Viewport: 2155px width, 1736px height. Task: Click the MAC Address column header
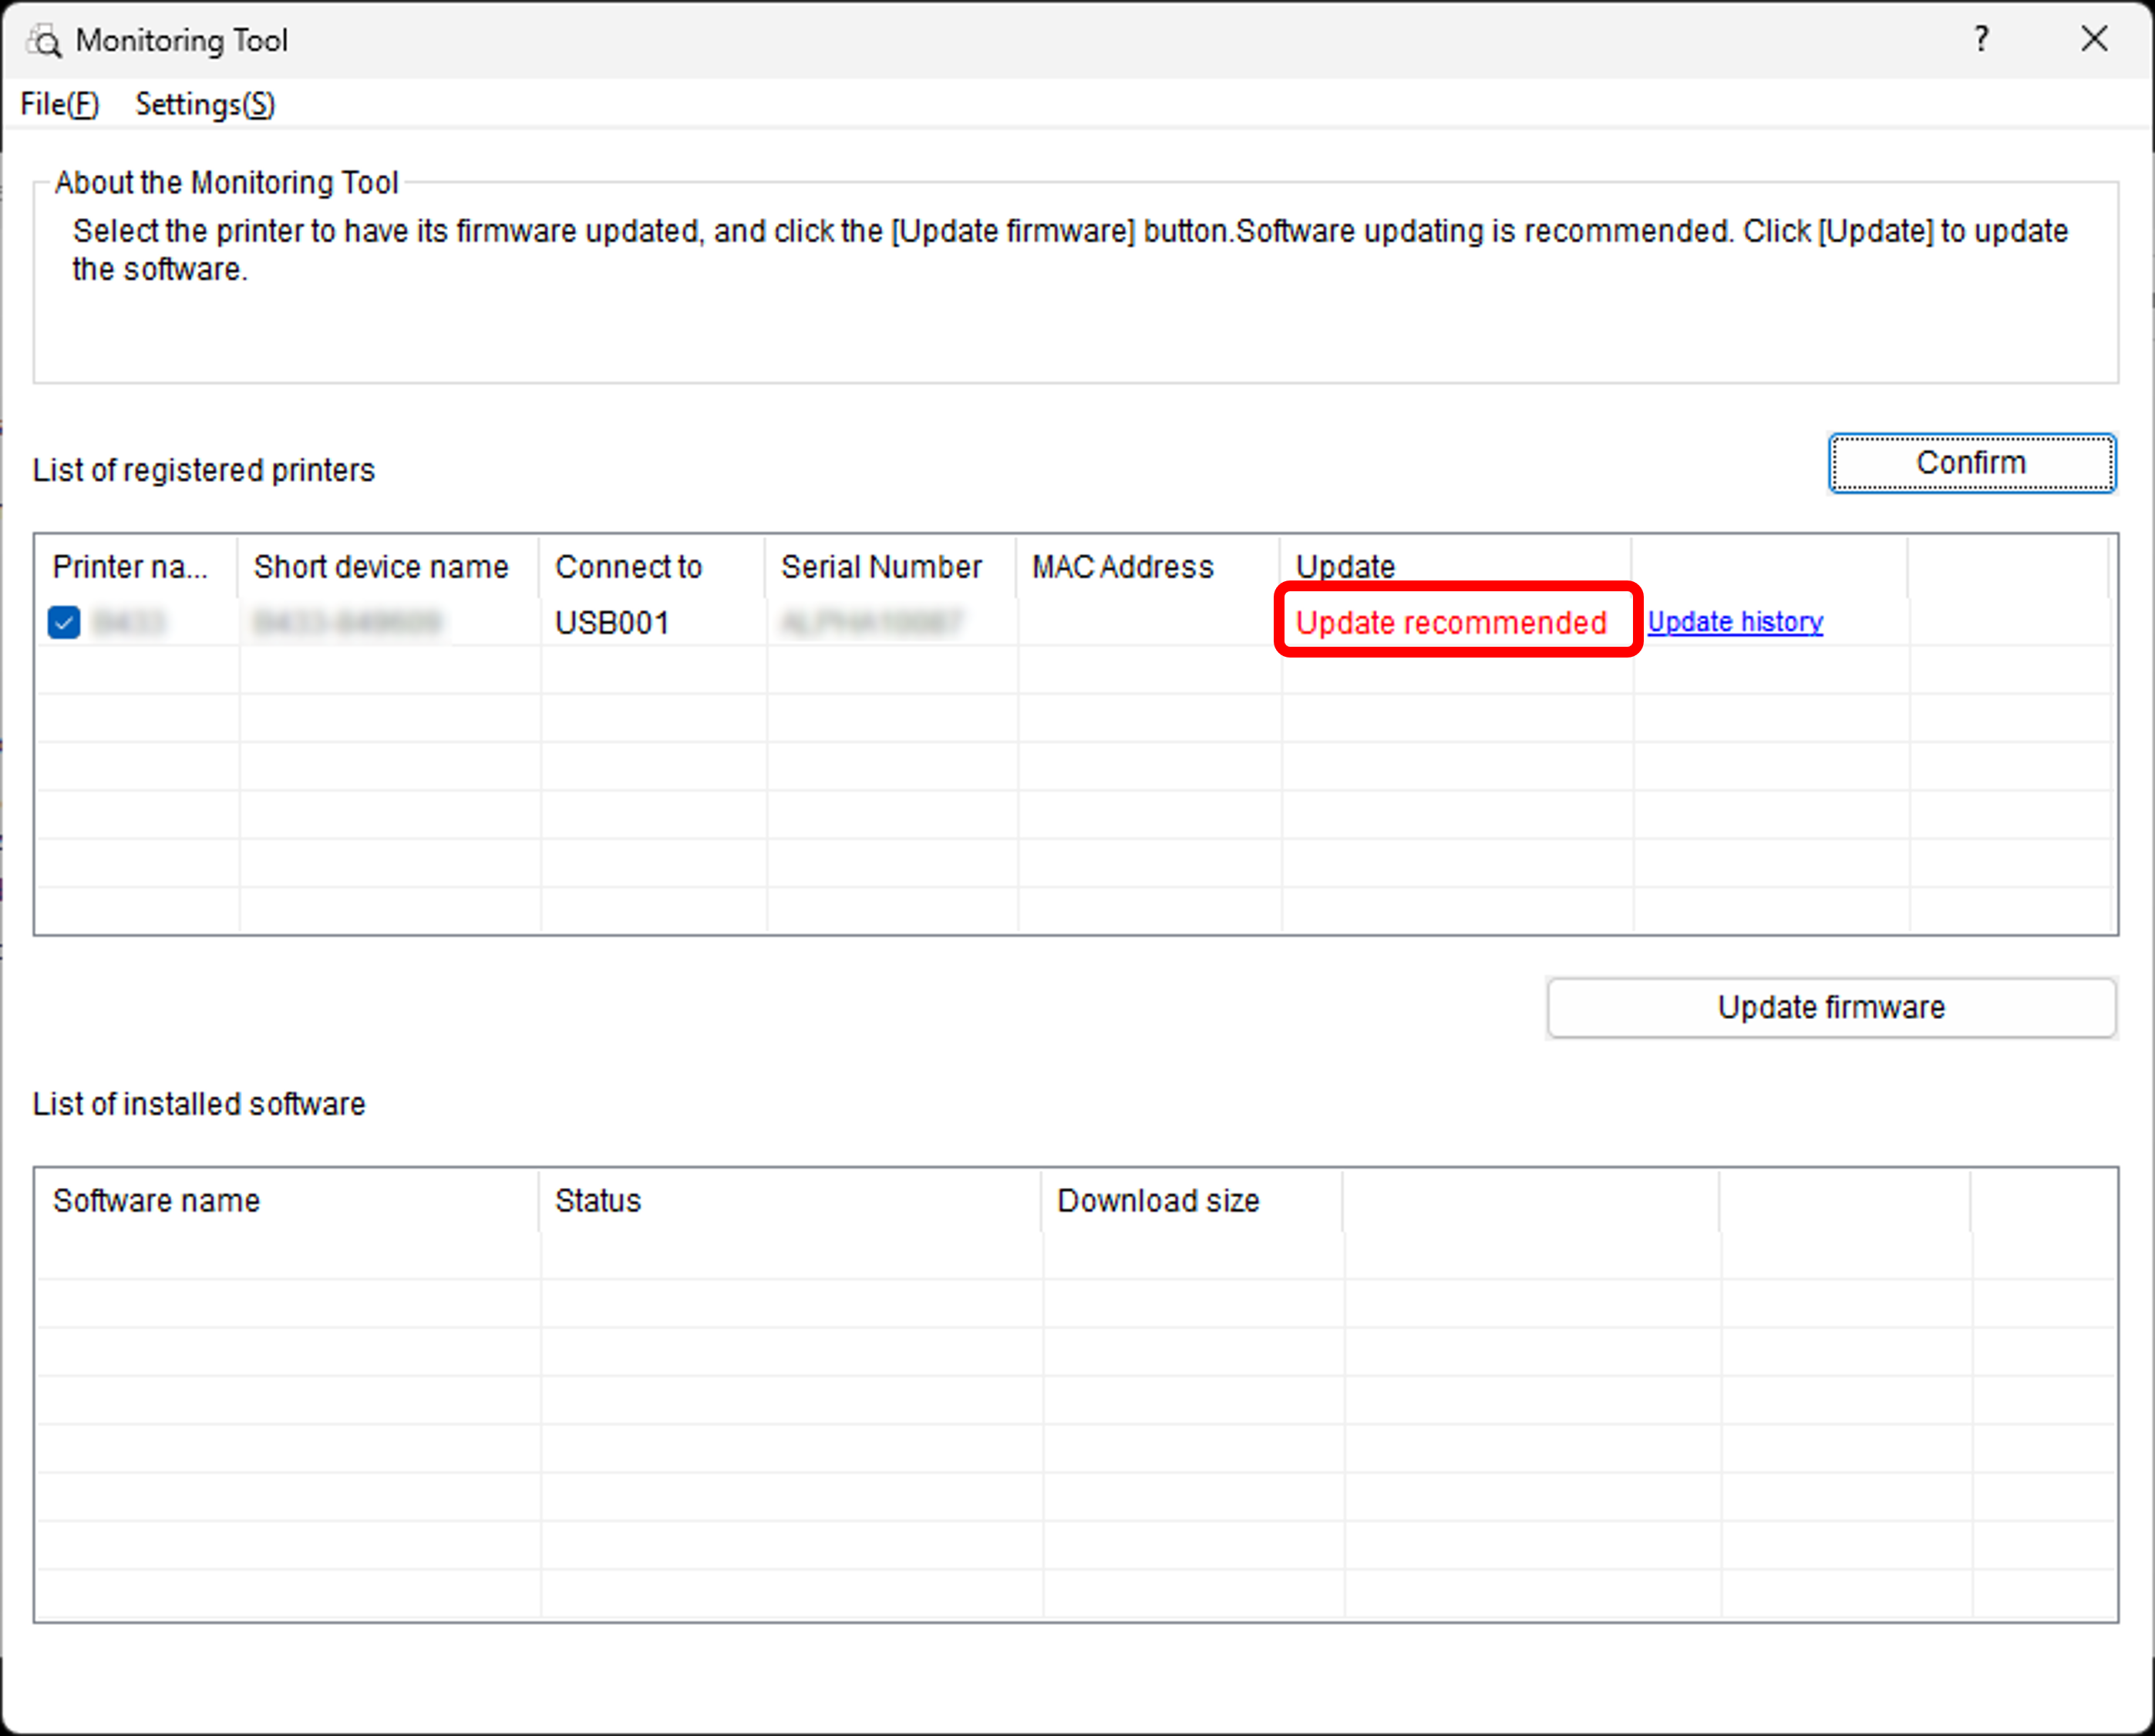coord(1122,567)
